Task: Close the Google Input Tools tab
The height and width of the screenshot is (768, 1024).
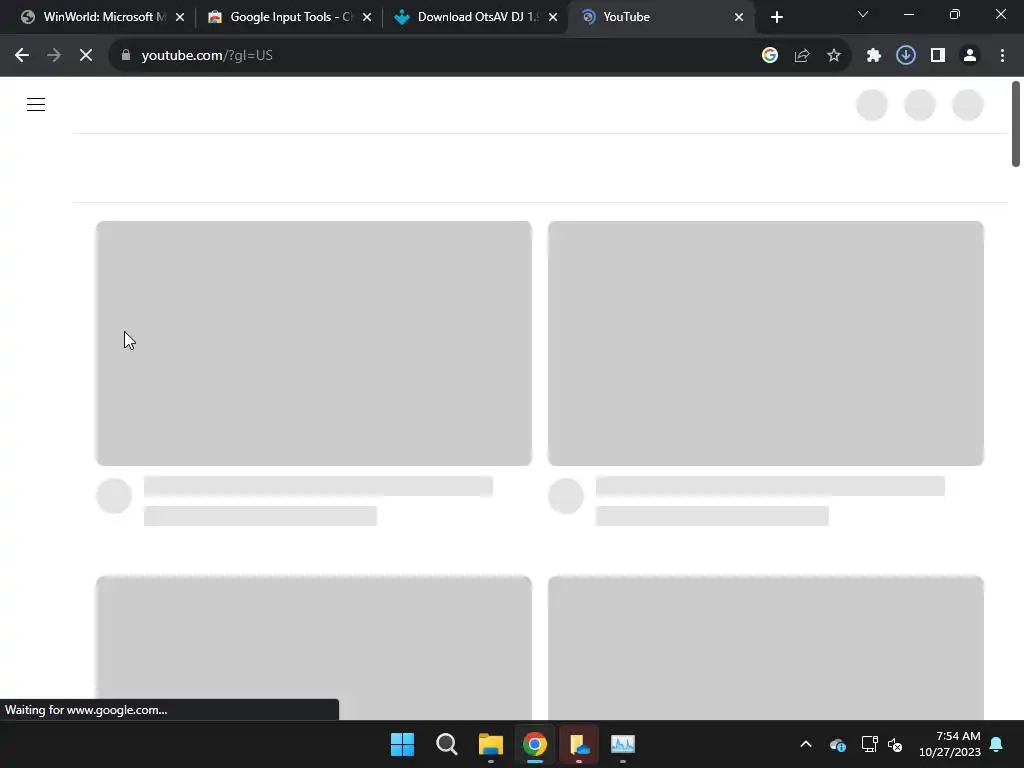Action: [367, 17]
